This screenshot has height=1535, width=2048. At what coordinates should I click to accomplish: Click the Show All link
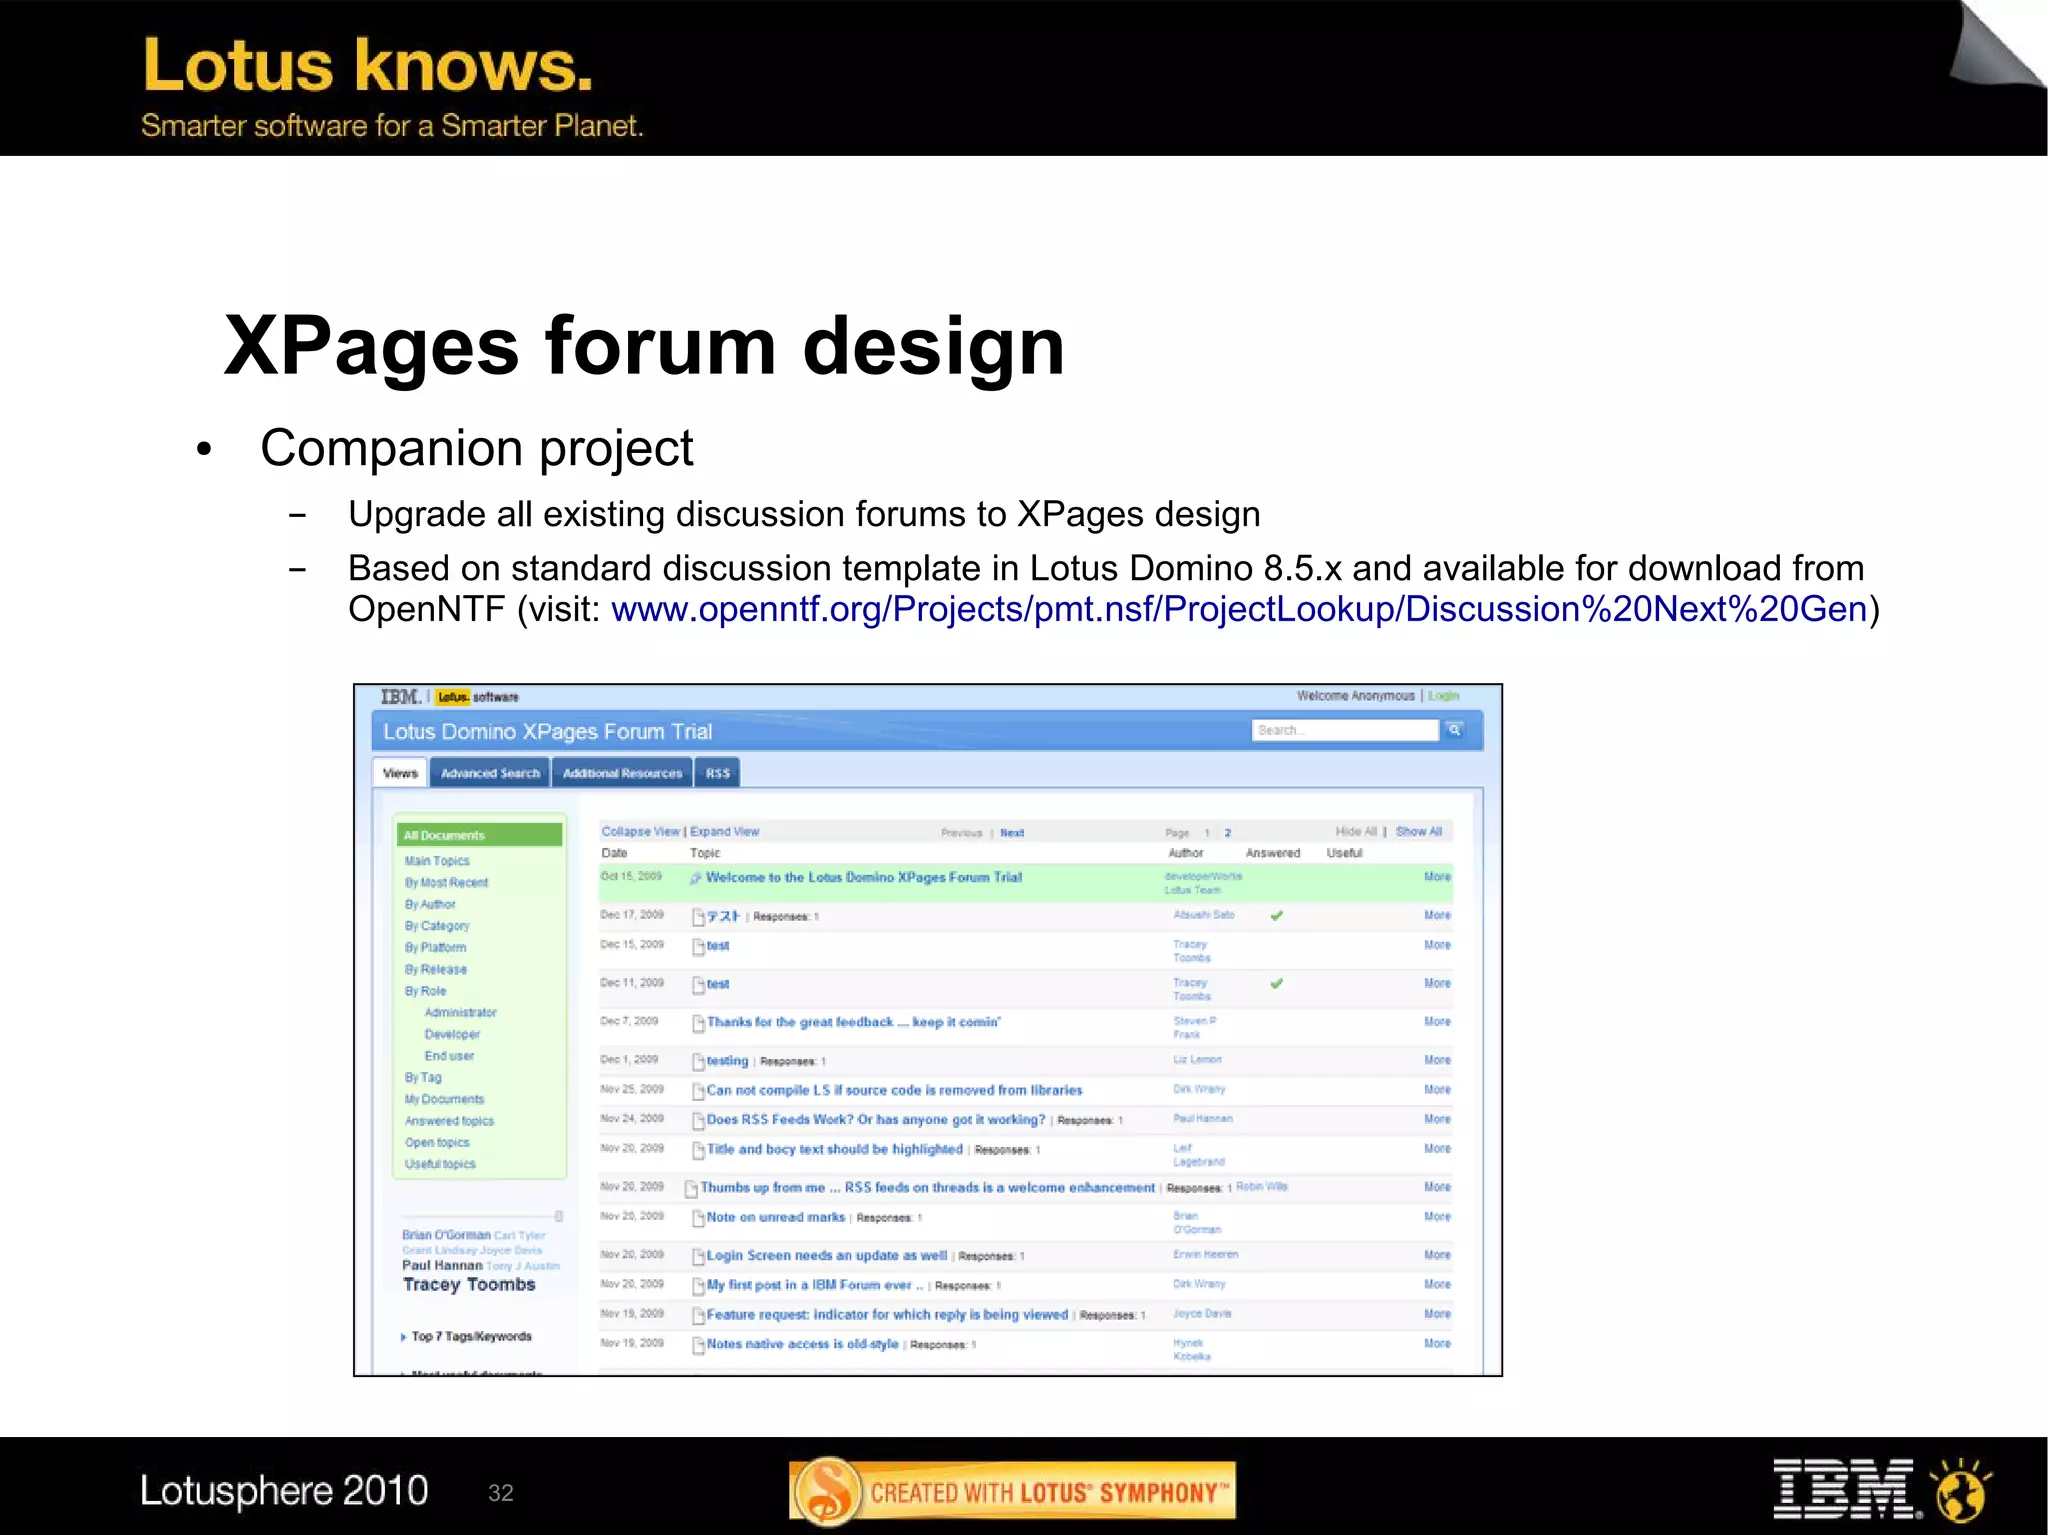pos(1419,832)
